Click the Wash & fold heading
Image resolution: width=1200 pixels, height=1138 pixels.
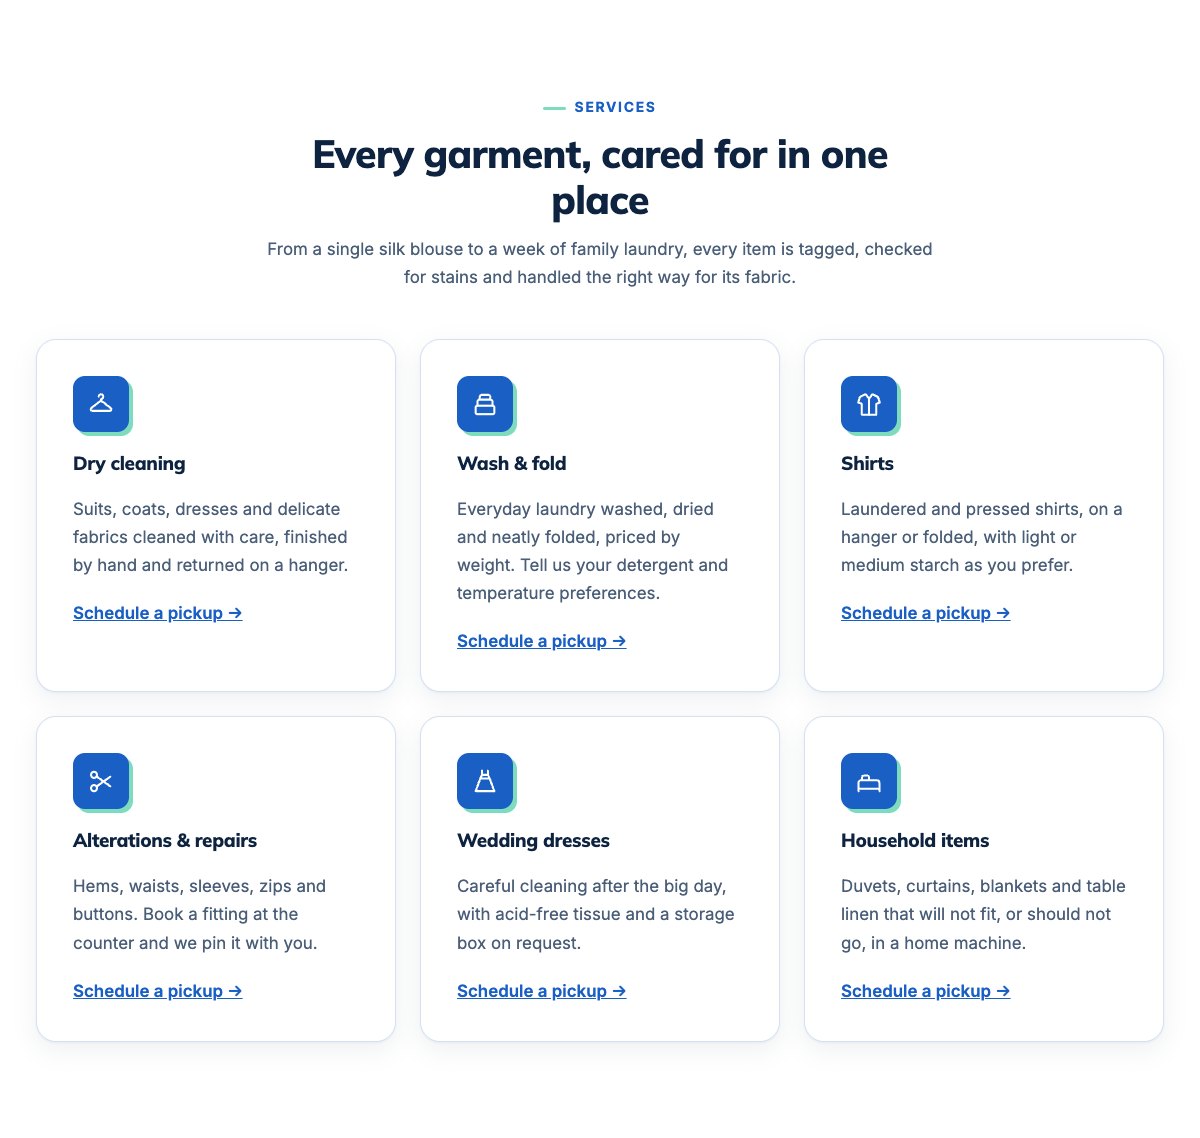512,464
